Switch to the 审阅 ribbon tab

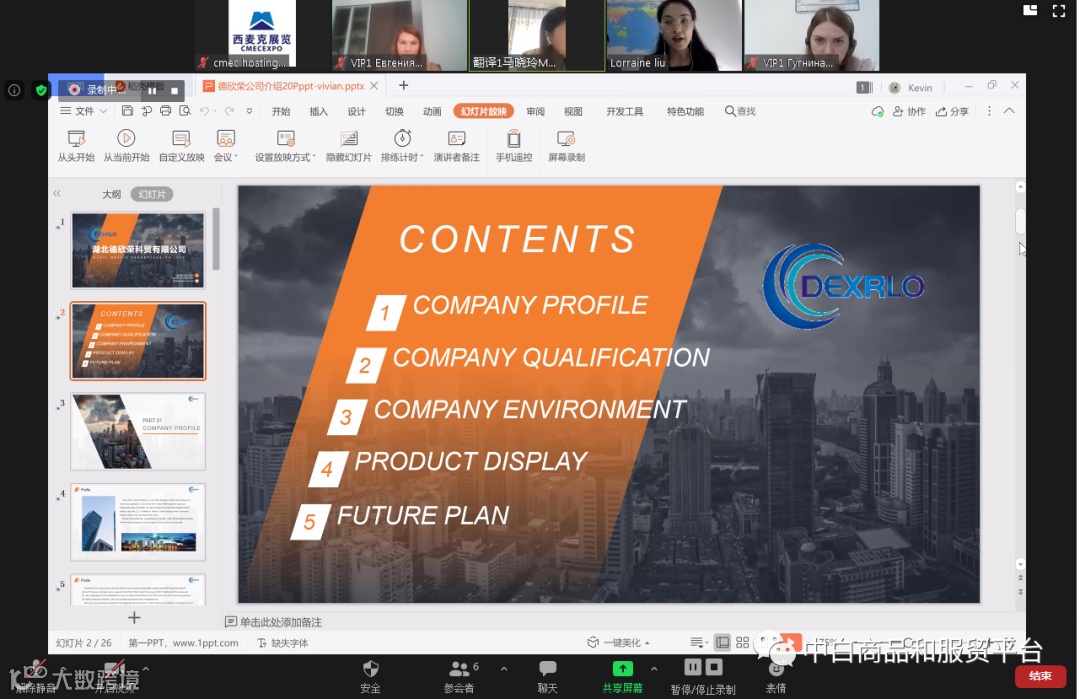[x=535, y=112]
